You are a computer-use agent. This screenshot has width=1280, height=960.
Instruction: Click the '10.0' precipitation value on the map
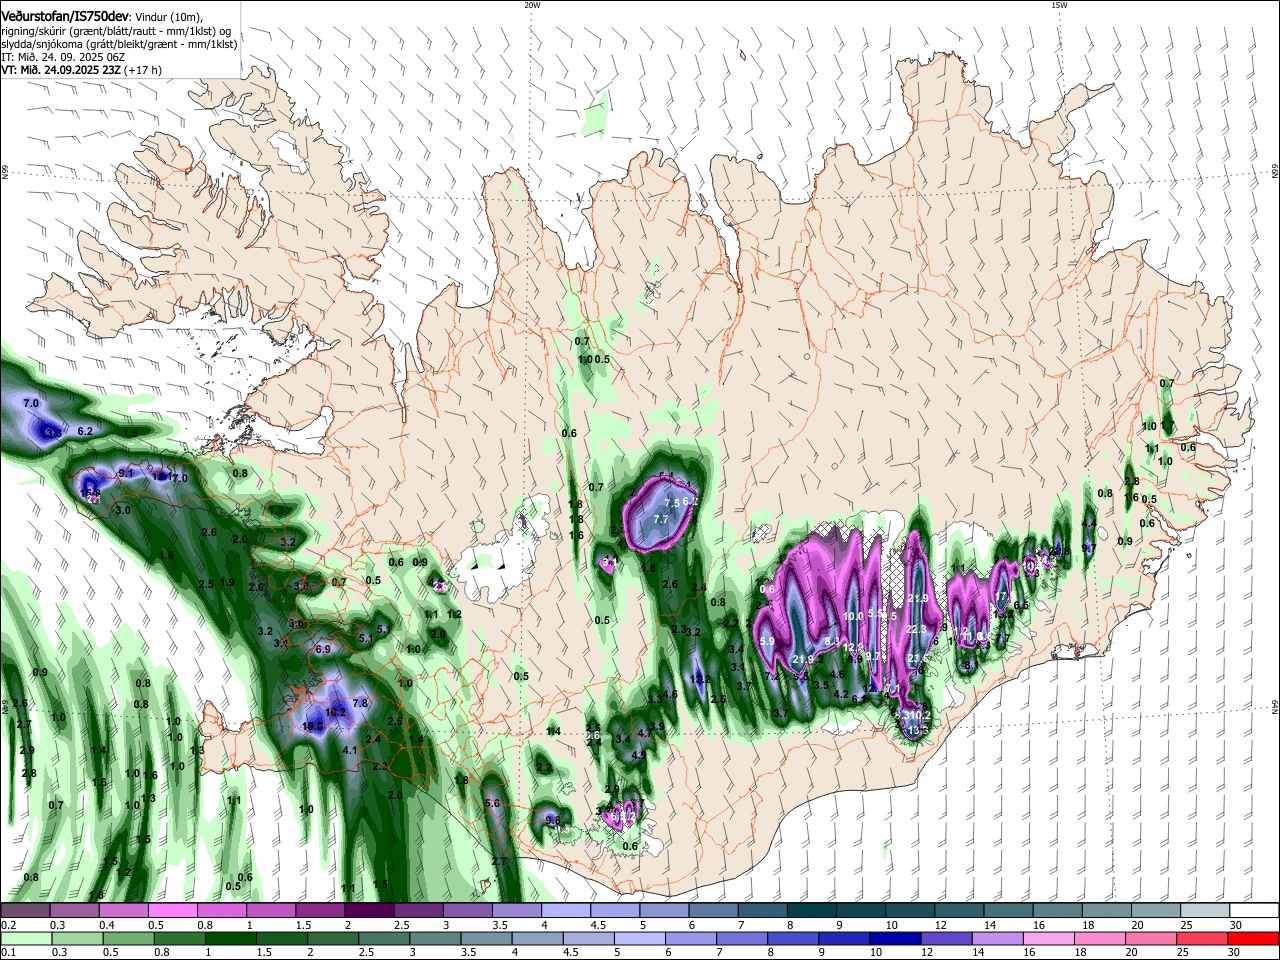click(853, 617)
